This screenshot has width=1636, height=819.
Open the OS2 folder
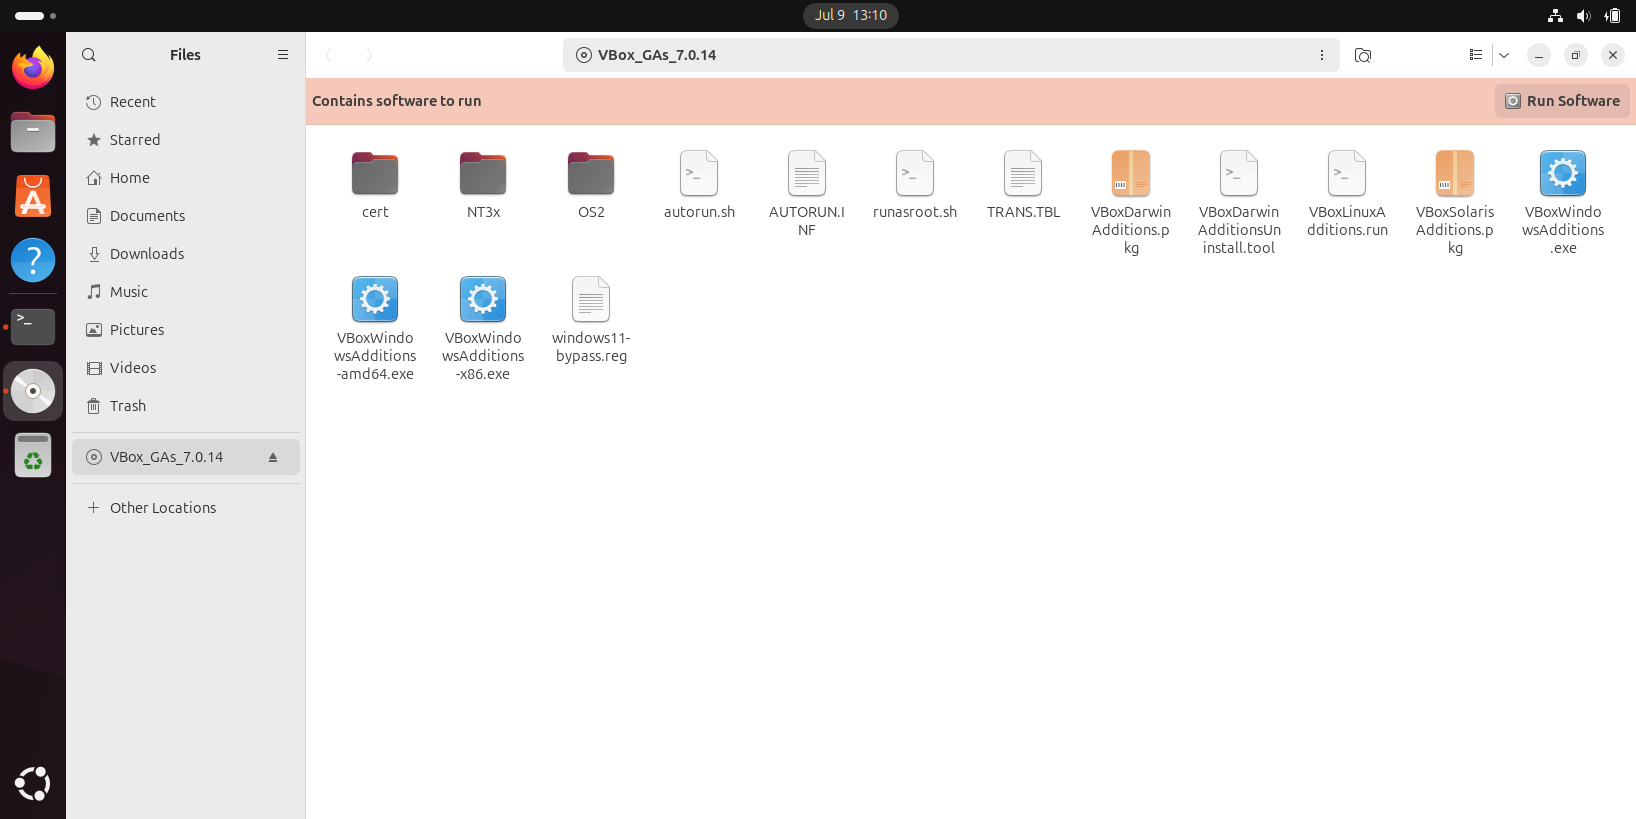pyautogui.click(x=591, y=185)
